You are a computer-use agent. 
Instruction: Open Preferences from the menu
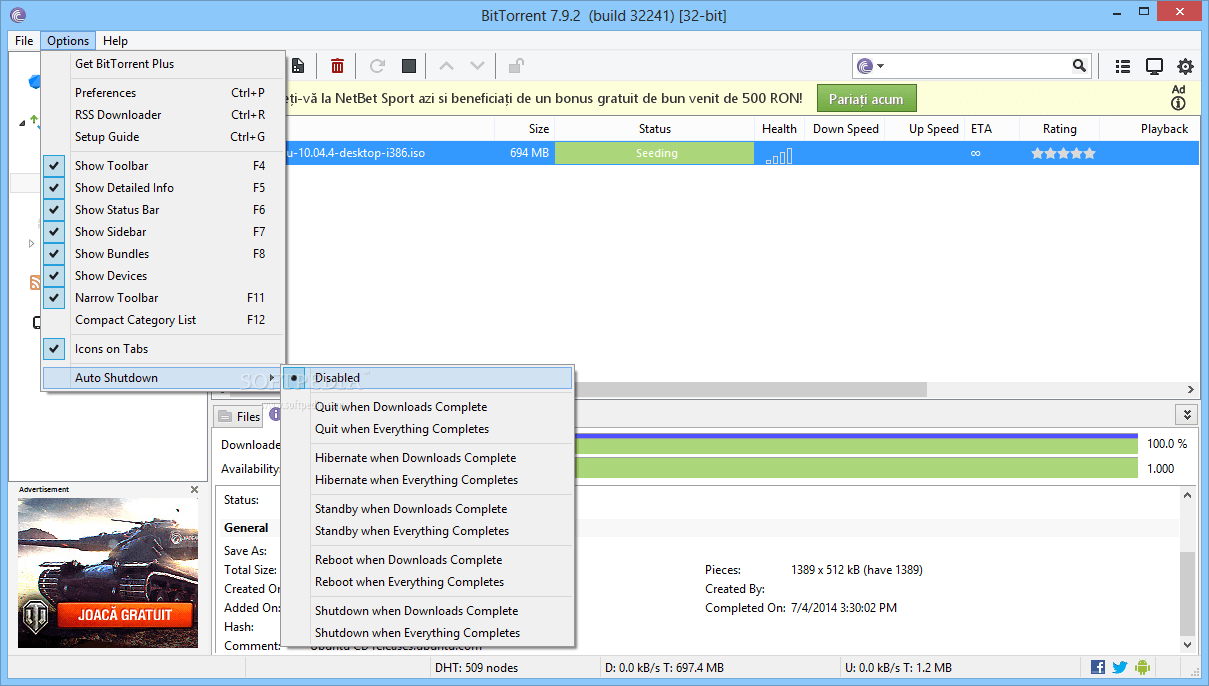[x=163, y=93]
